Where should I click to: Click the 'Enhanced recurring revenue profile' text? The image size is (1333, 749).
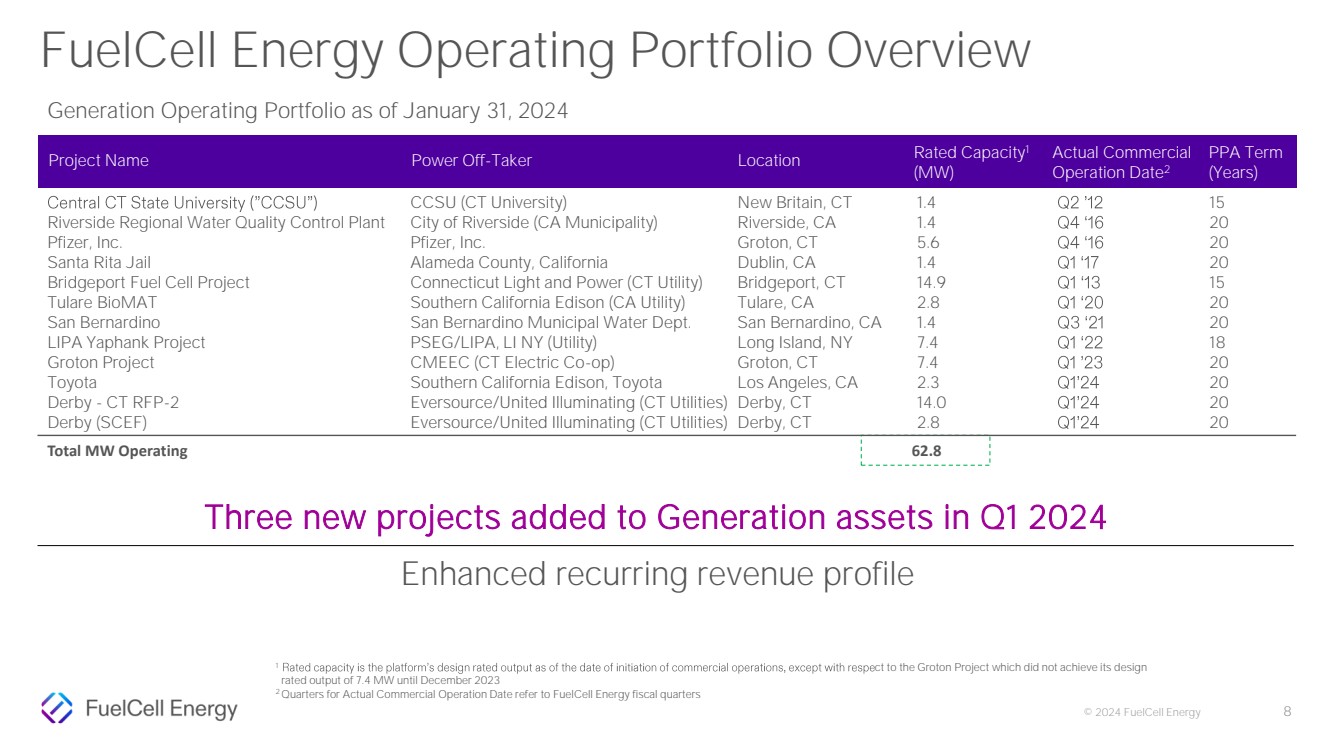pos(658,574)
